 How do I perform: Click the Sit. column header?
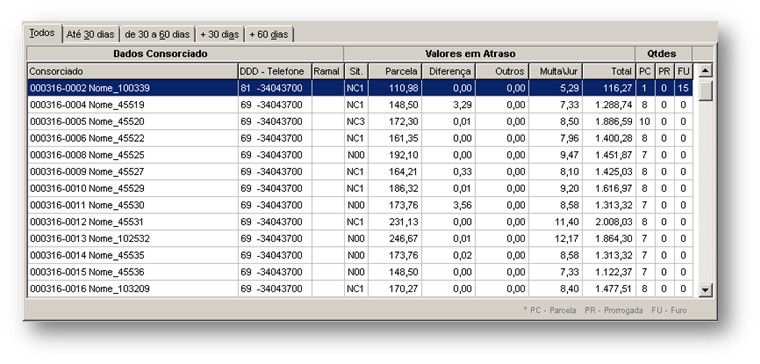356,71
